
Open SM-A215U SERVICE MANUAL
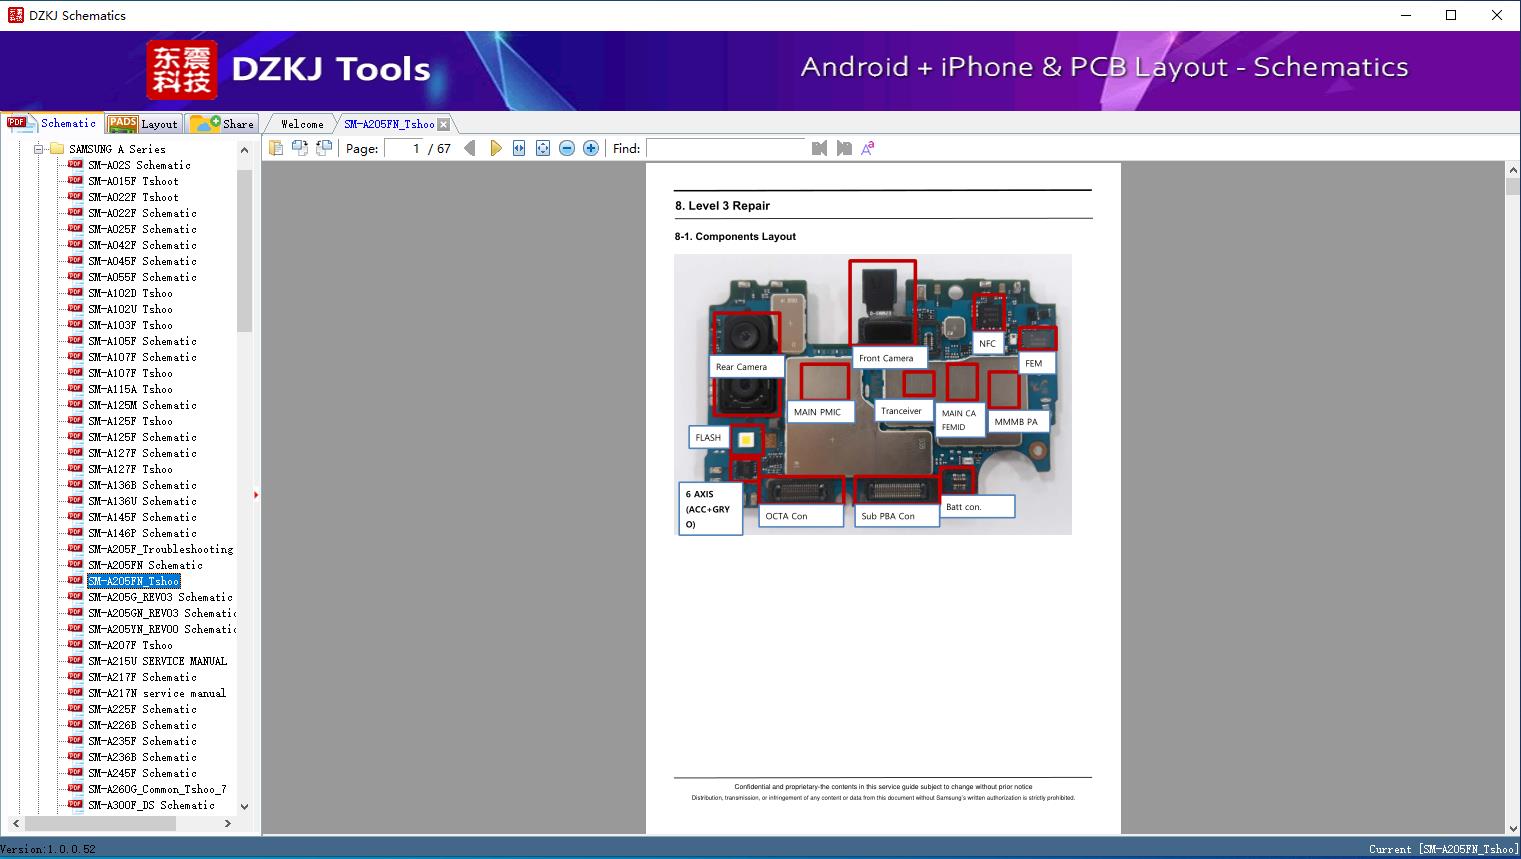157,661
